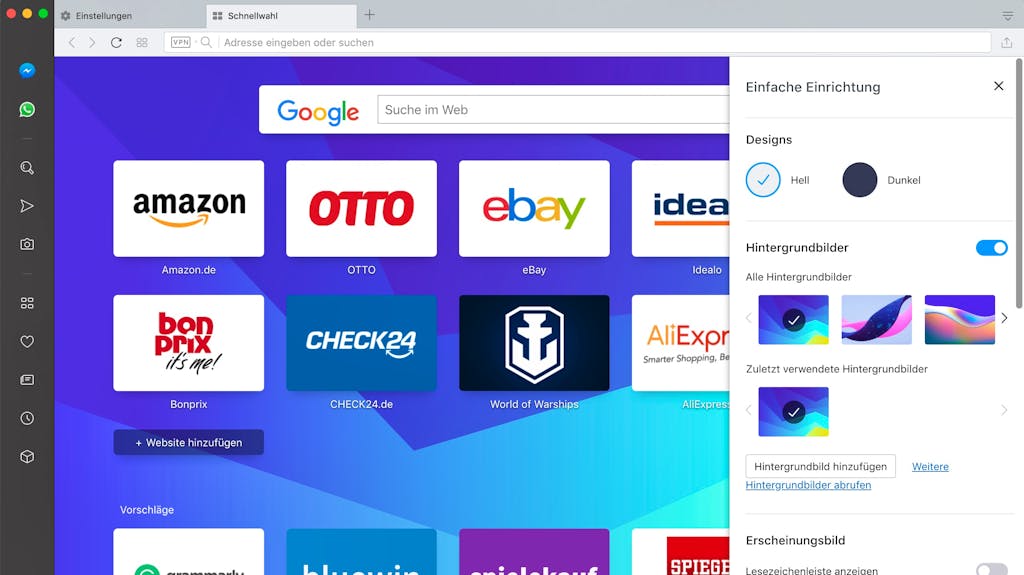Screen dimensions: 1024x575
Task: Click Website hinzufügen button
Action: click(189, 442)
